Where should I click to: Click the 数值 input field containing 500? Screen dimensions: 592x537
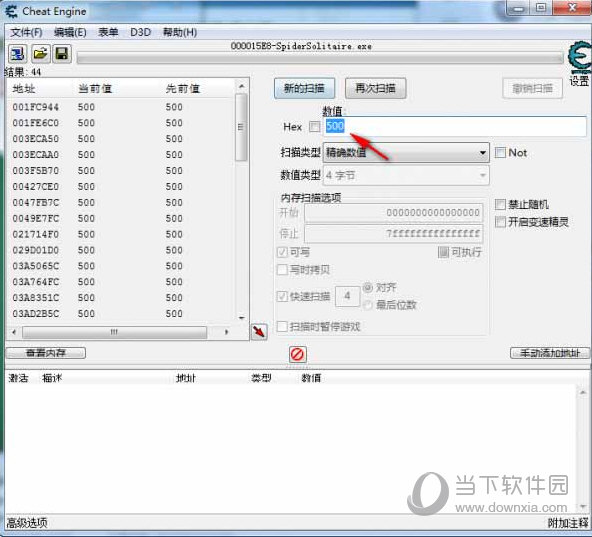[x=455, y=126]
